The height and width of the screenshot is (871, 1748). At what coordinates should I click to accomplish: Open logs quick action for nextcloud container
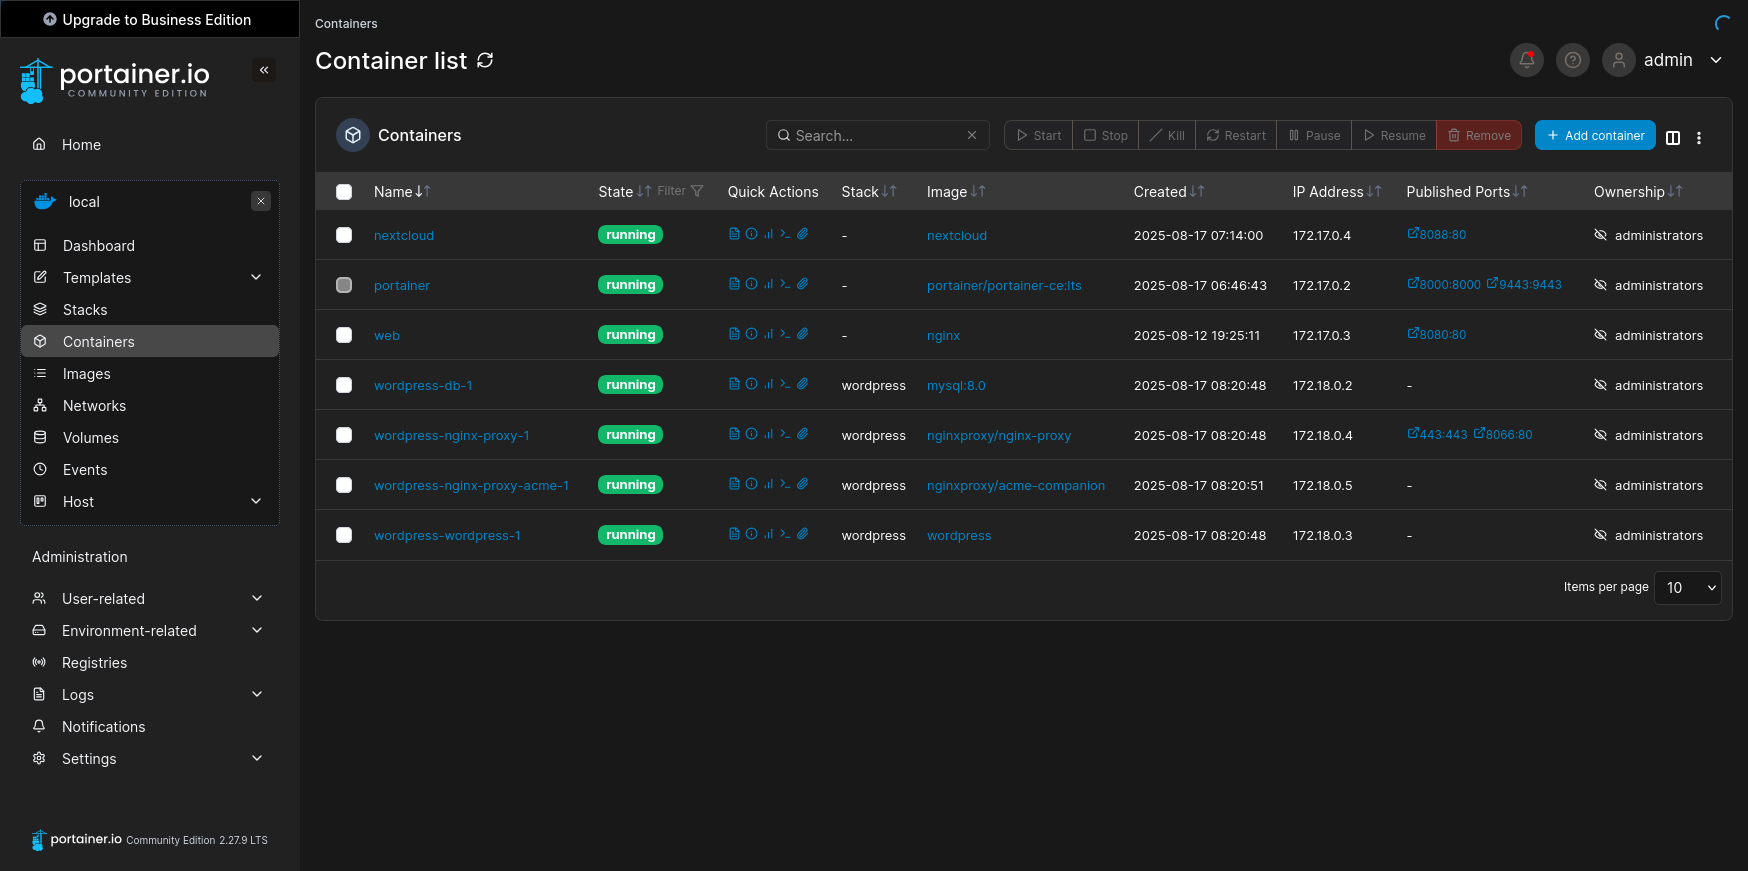(734, 234)
